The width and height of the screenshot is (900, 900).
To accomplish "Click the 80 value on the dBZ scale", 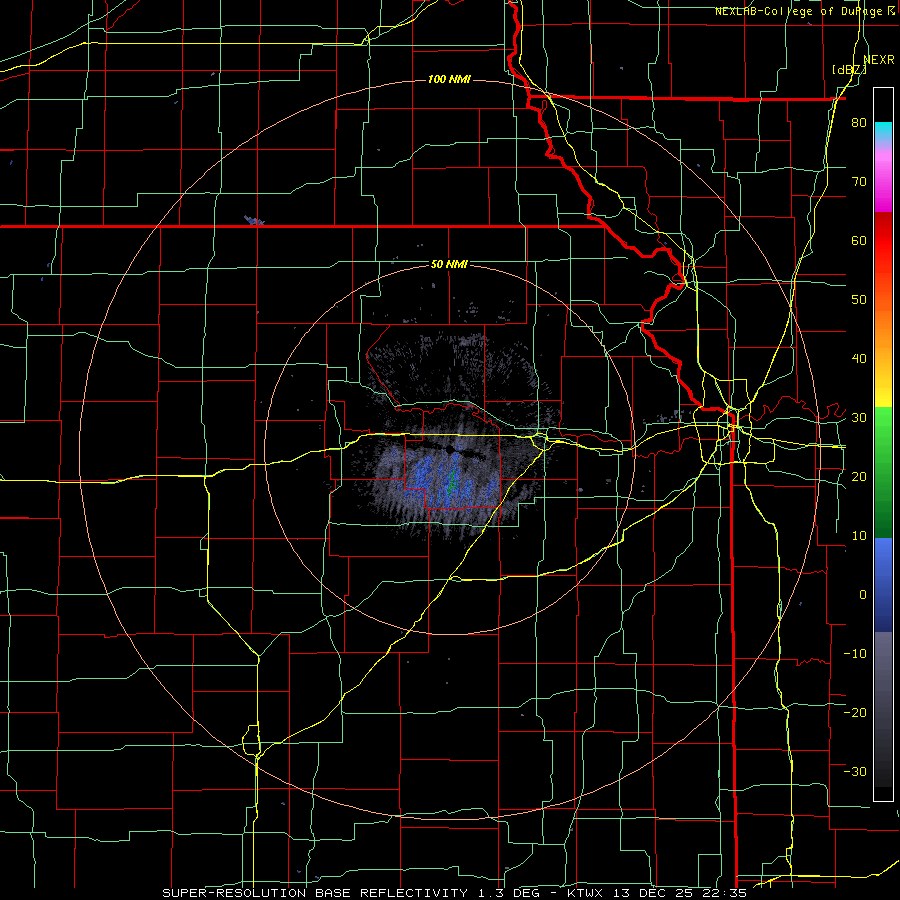I will point(859,123).
